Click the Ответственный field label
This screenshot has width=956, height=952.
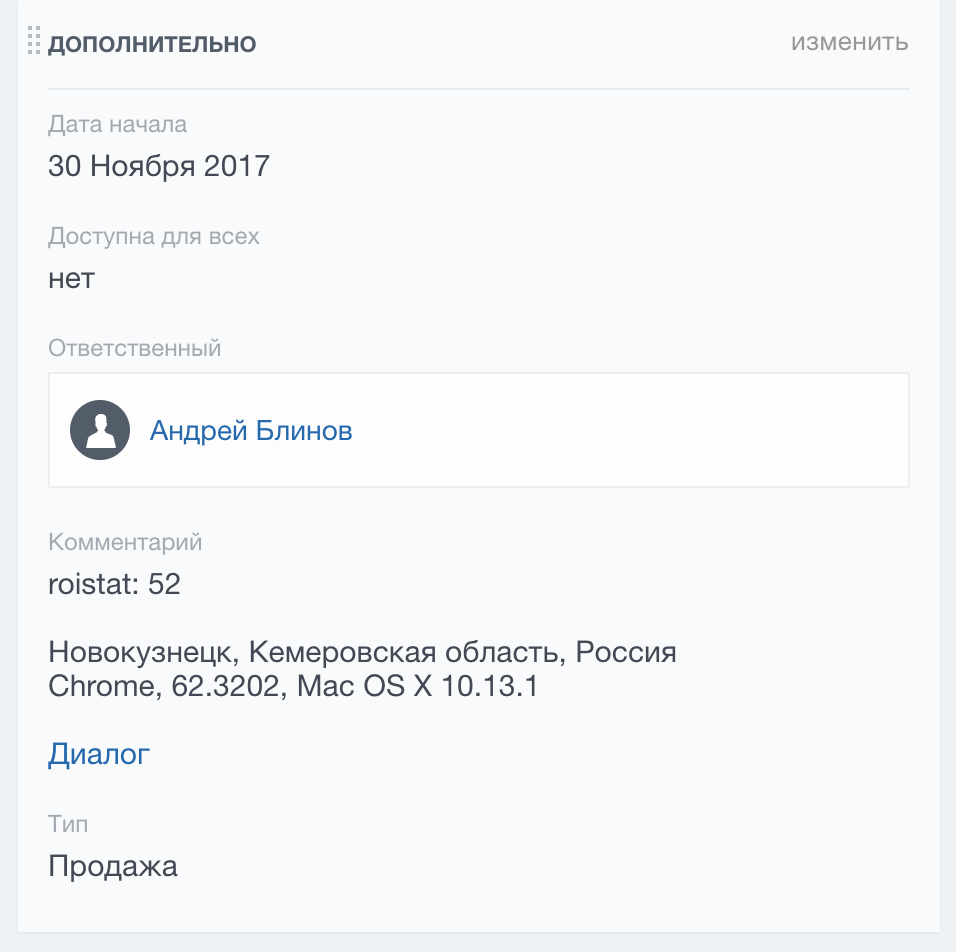[x=134, y=348]
